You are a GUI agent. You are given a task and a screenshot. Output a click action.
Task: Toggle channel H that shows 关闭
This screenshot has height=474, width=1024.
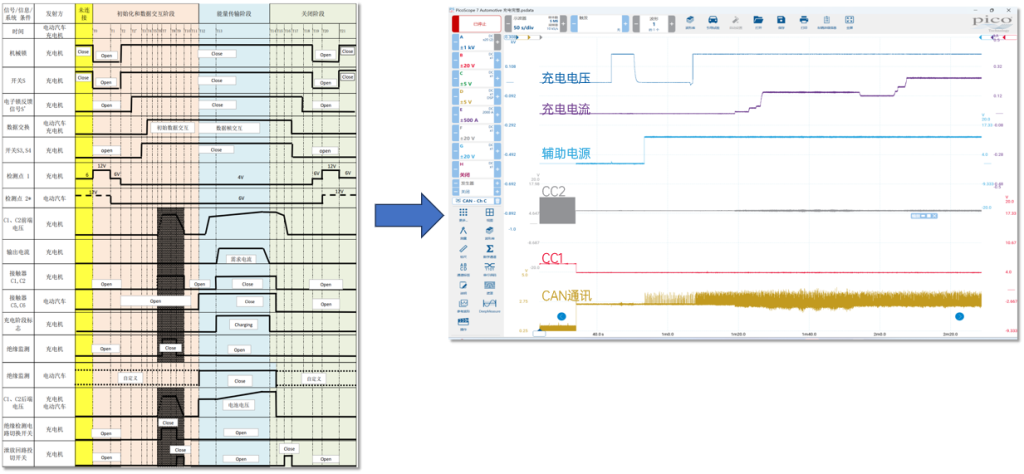(474, 170)
